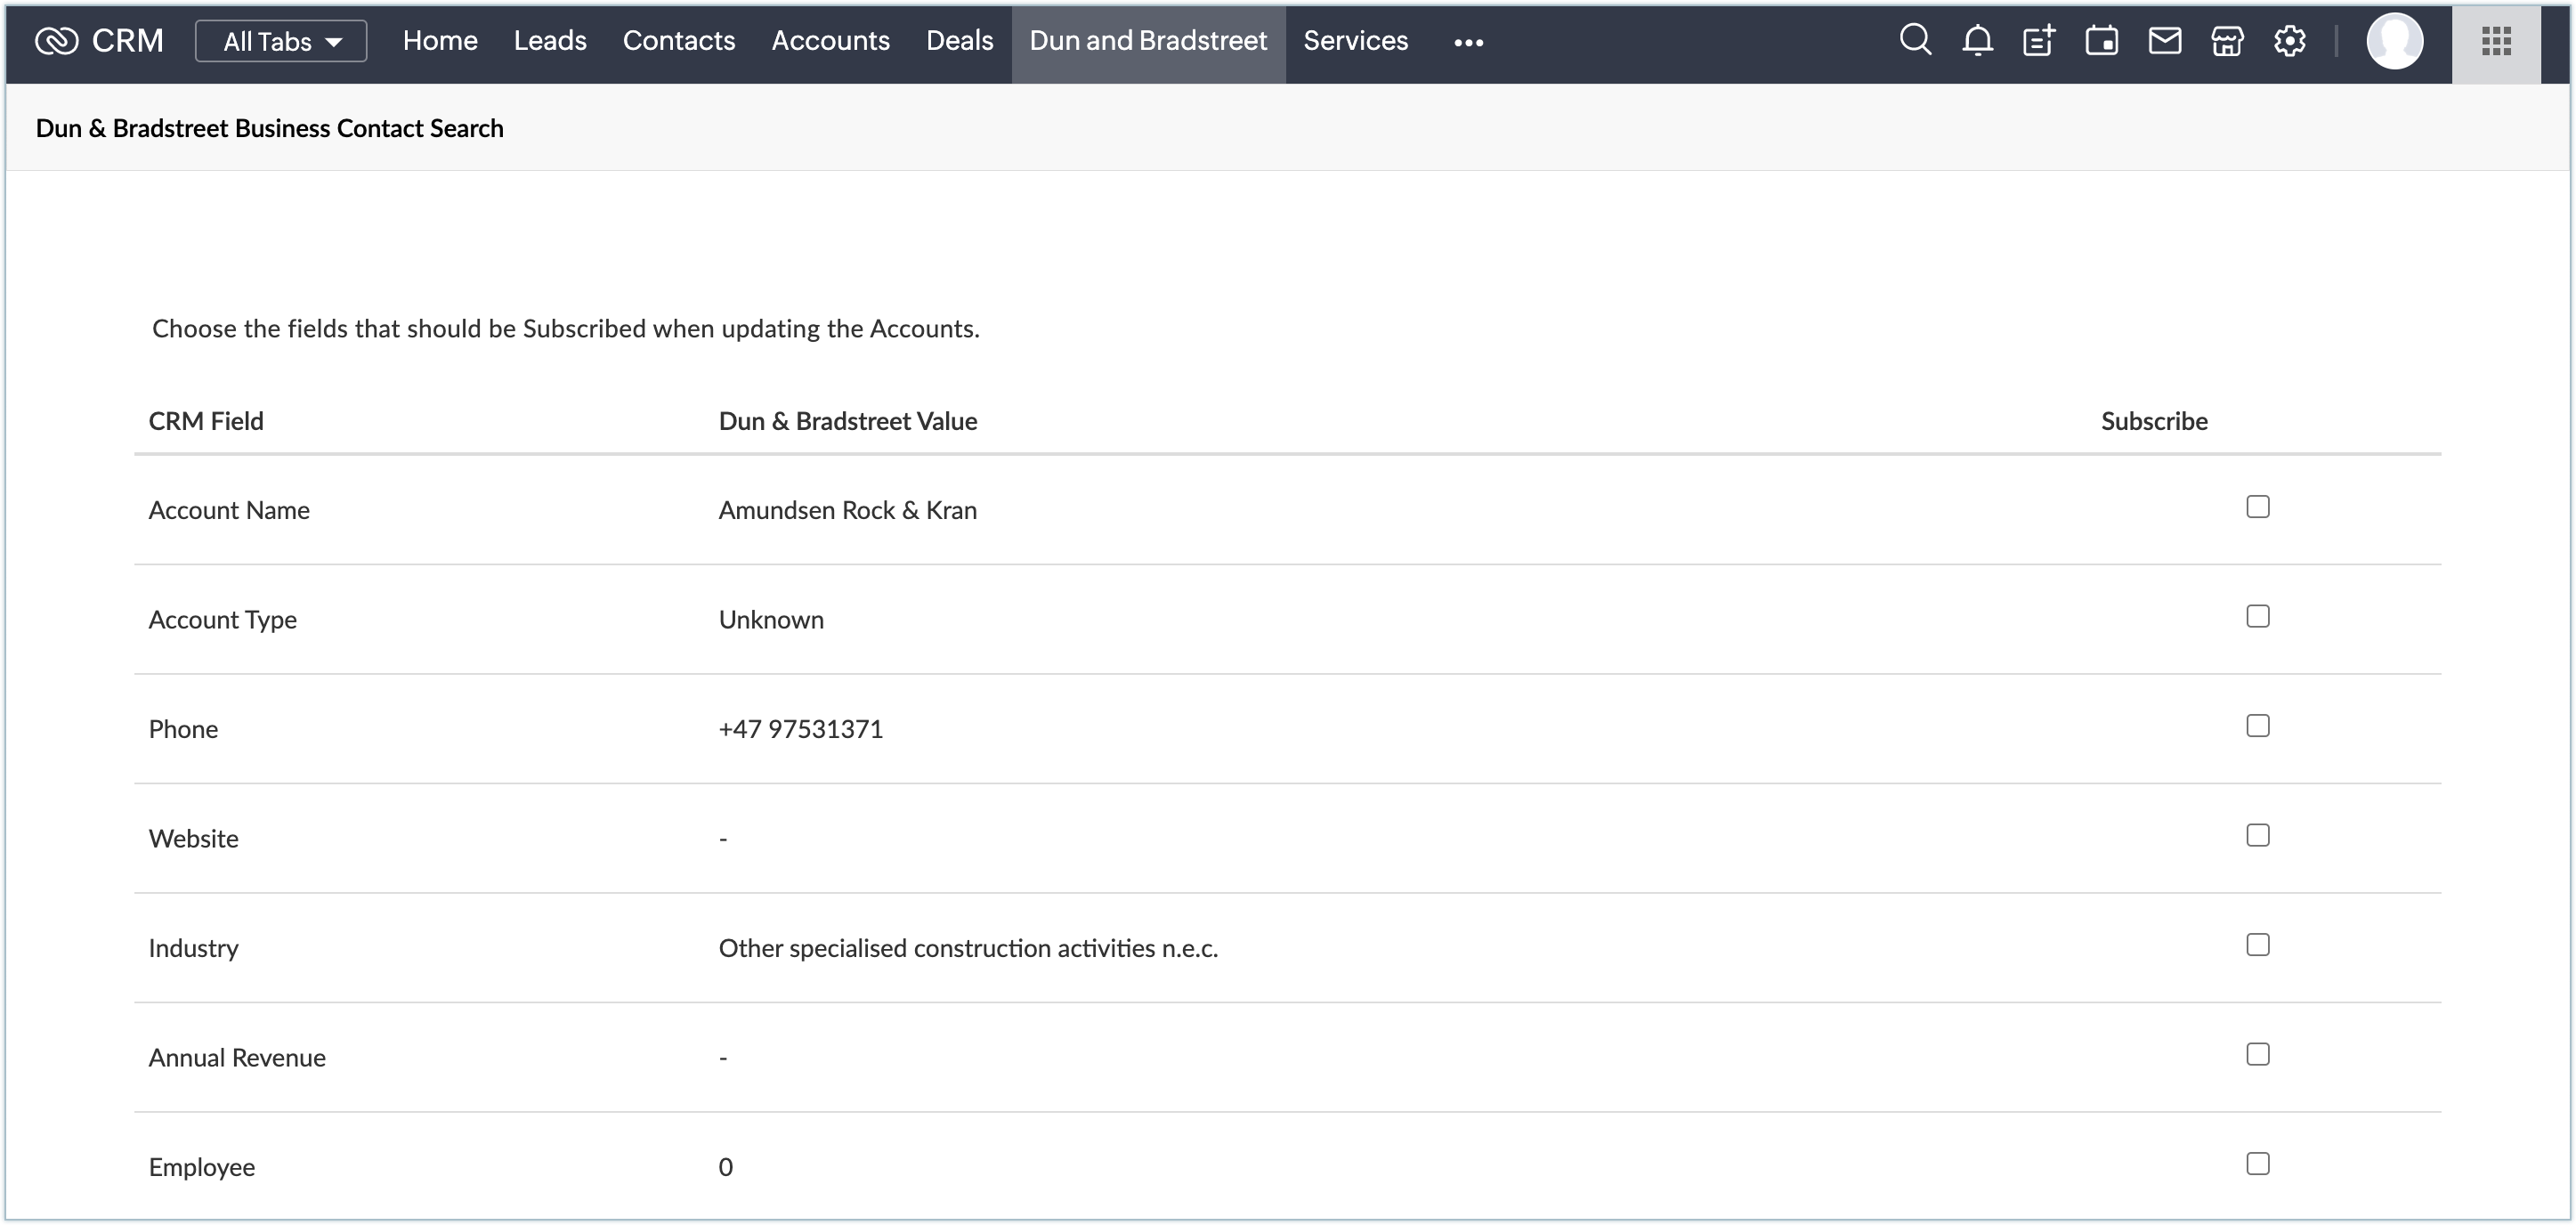Viewport: 2576px width, 1225px height.
Task: Expand the All Tabs dropdown
Action: (281, 41)
